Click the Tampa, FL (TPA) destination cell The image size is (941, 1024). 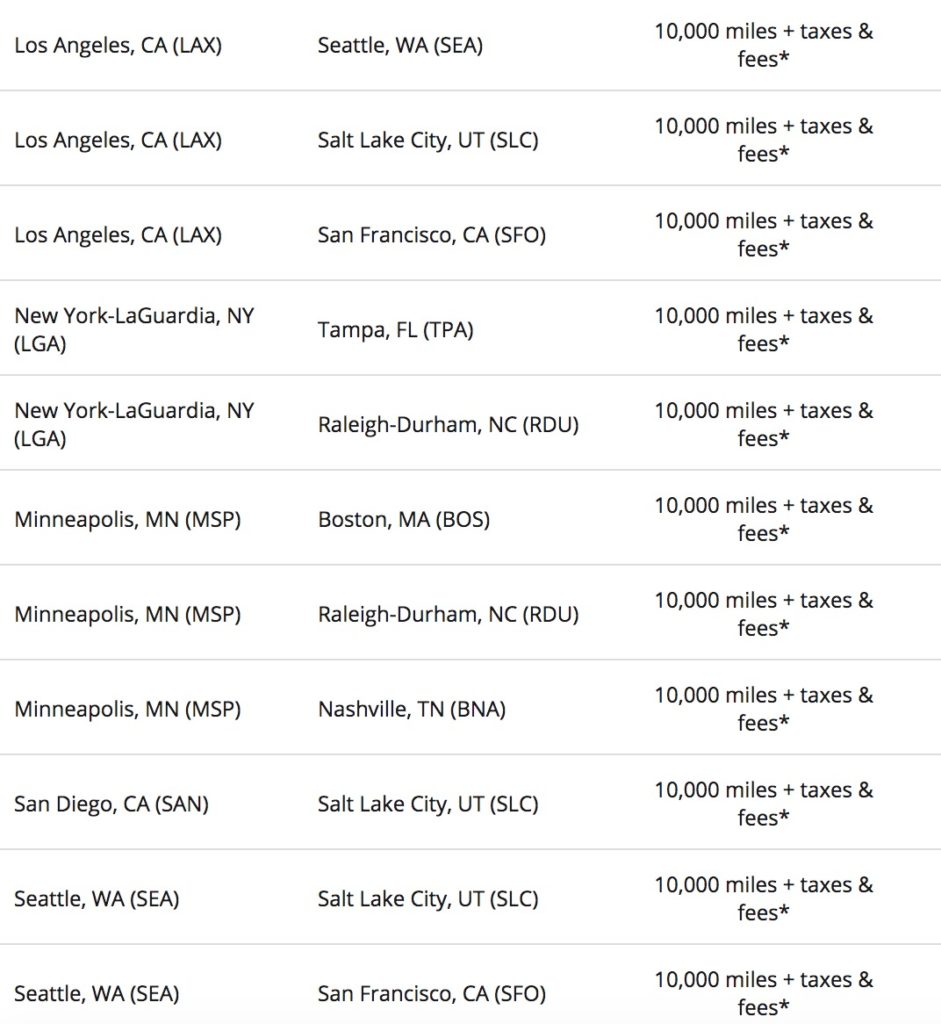coord(395,330)
